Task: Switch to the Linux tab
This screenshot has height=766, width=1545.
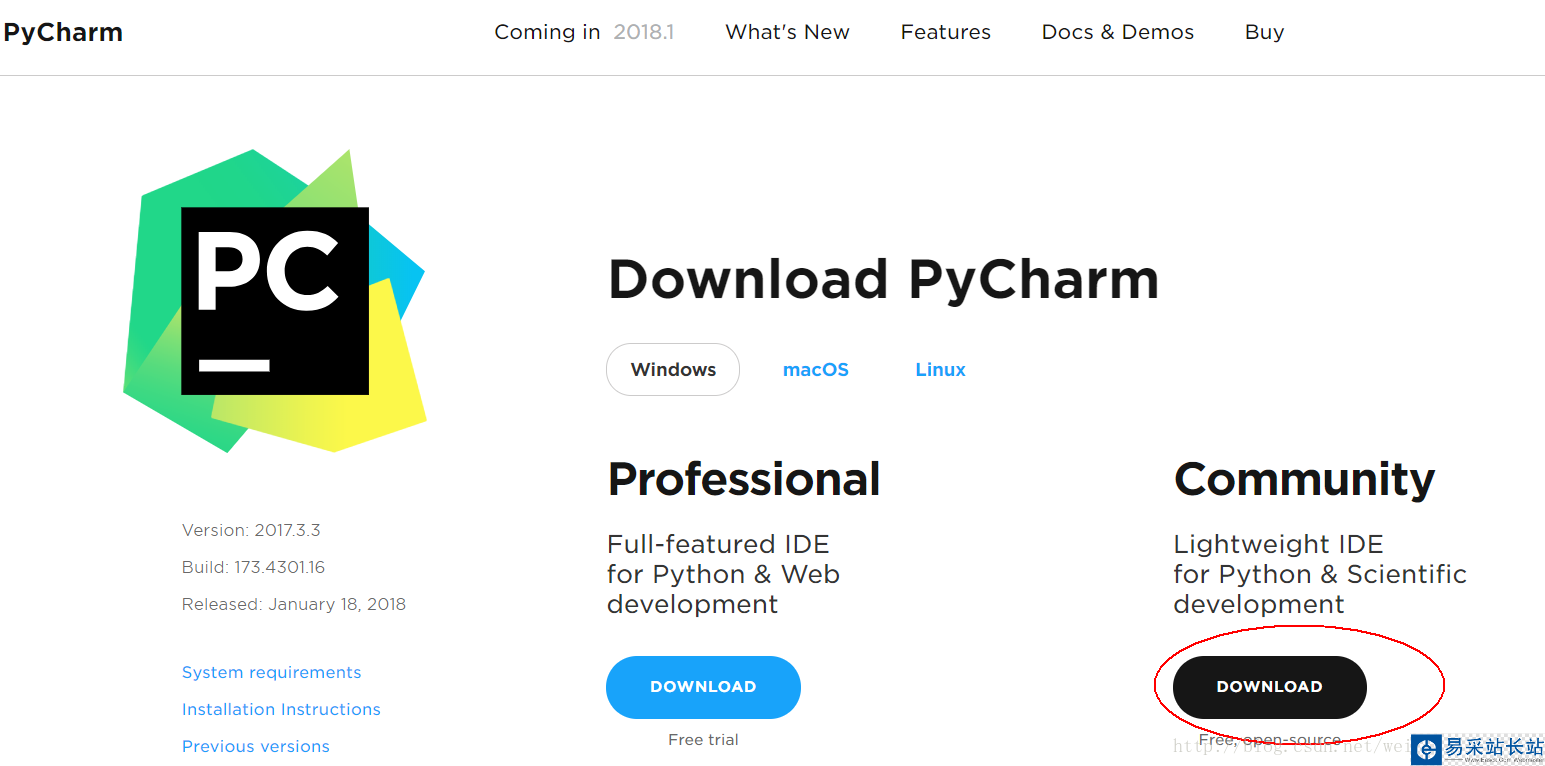Action: (x=940, y=369)
